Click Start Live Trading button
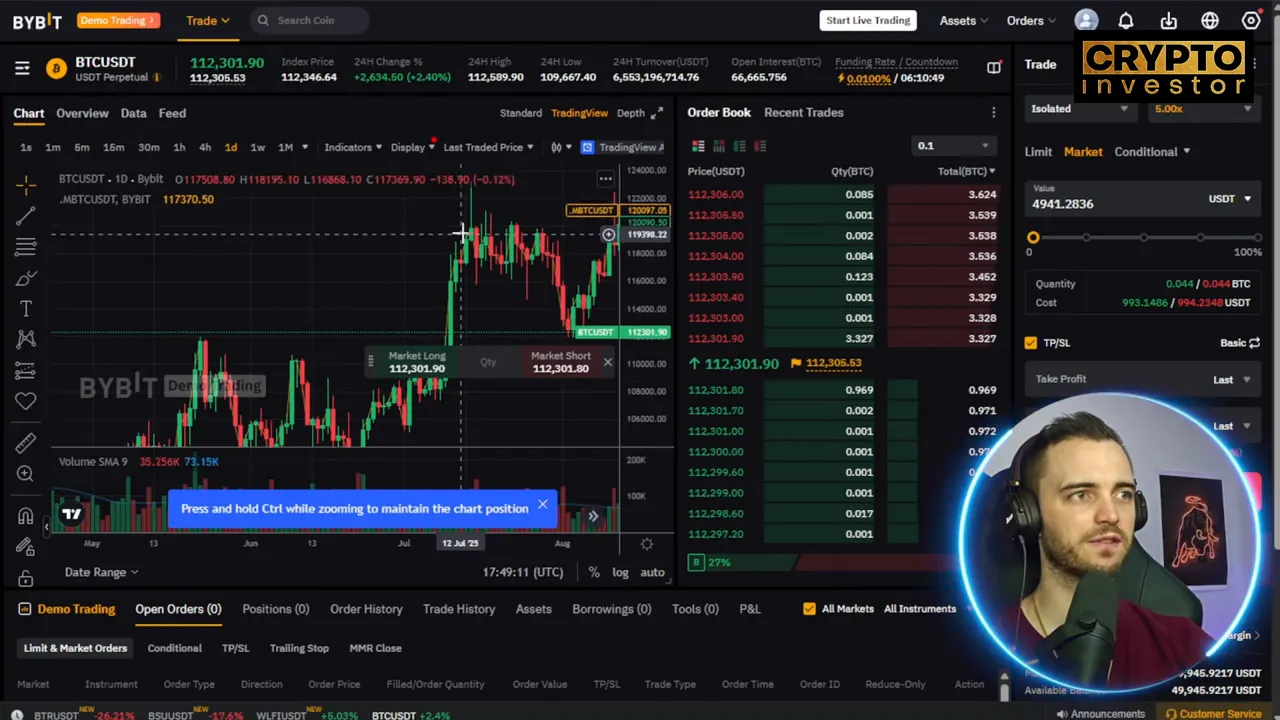1280x720 pixels. coord(868,20)
